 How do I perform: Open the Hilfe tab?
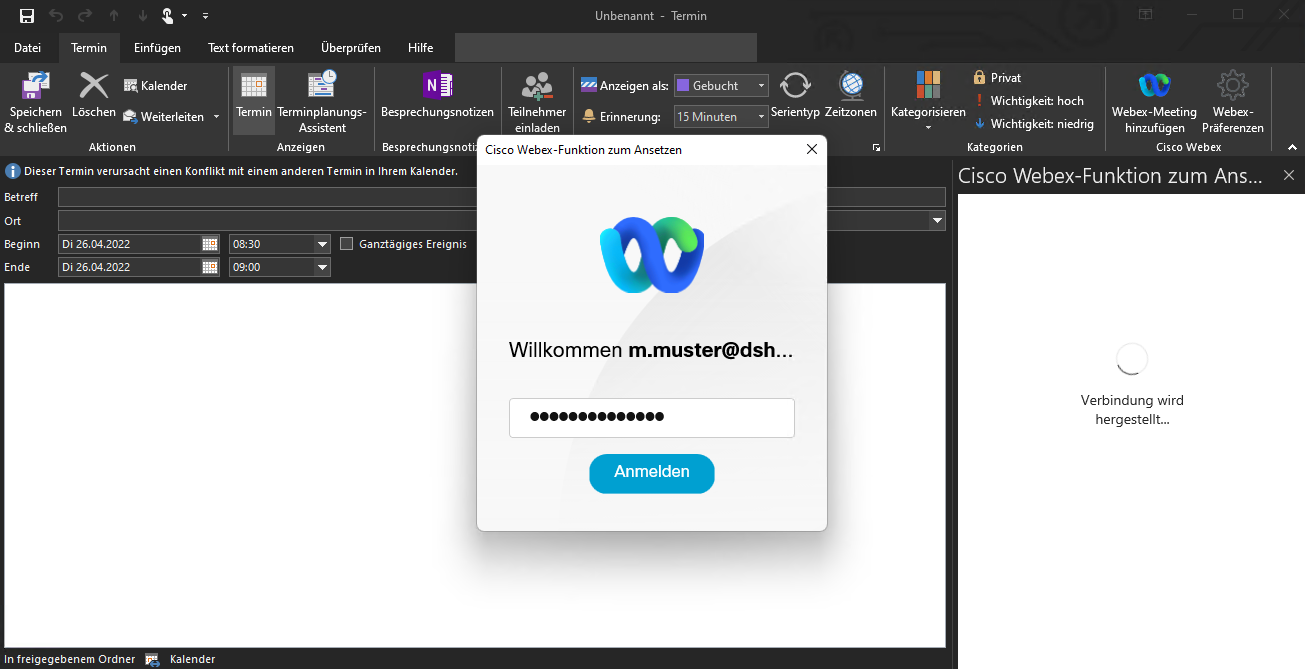[421, 48]
